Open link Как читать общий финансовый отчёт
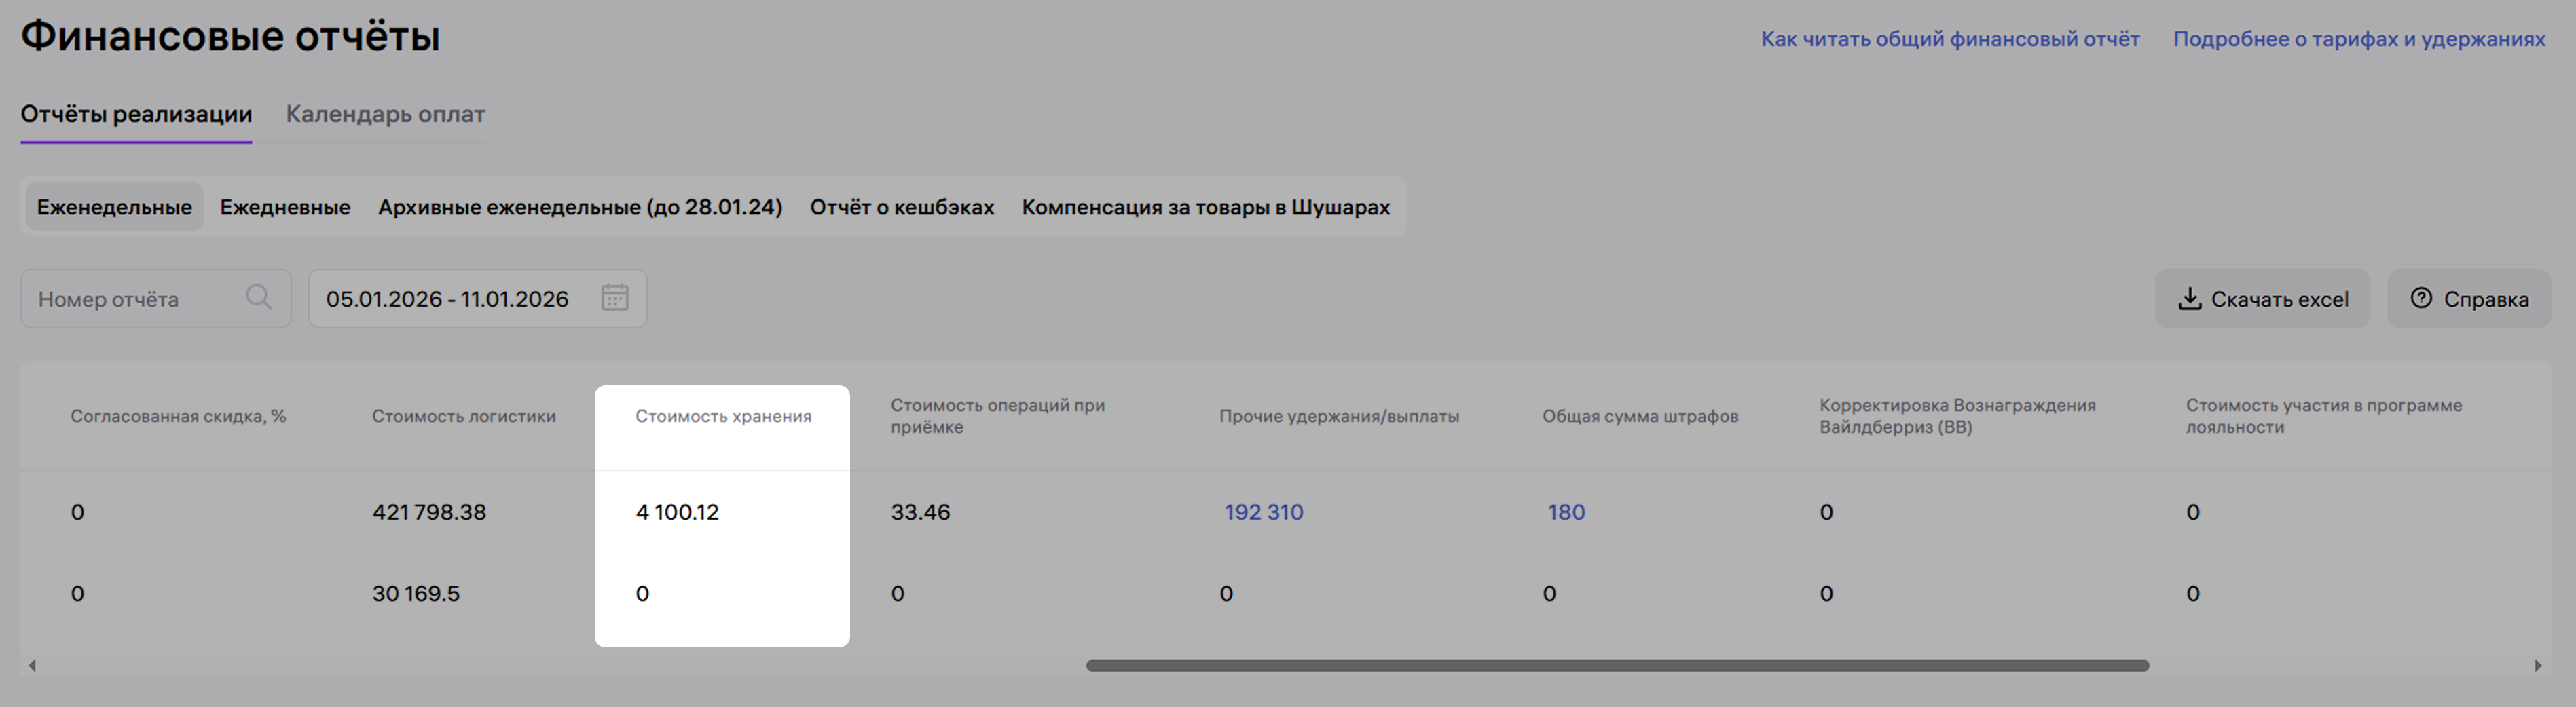Image resolution: width=2576 pixels, height=707 pixels. tap(1950, 39)
